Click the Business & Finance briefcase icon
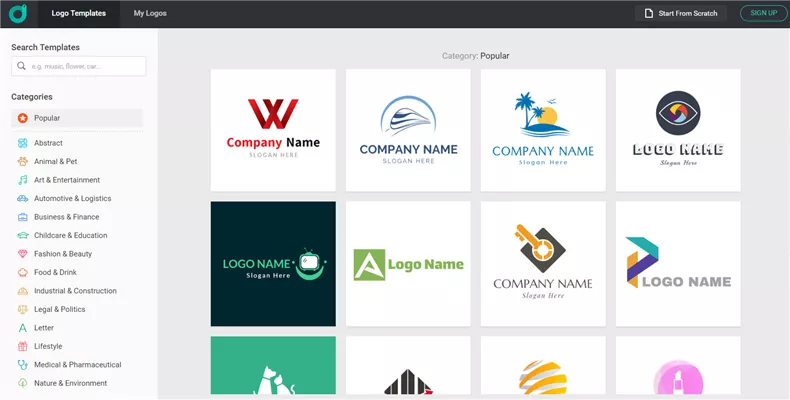 [x=22, y=217]
